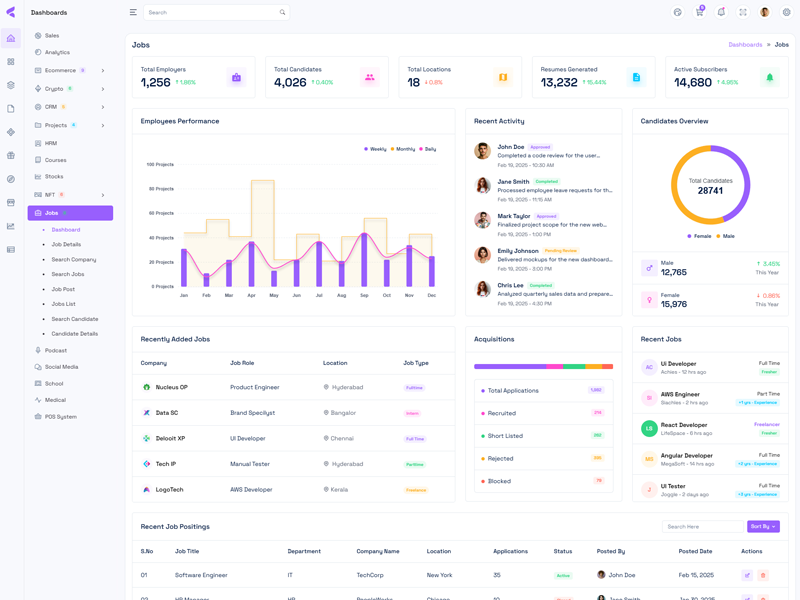This screenshot has width=800, height=600.
Task: Toggle Weekly series in chart legend
Action: [x=375, y=149]
